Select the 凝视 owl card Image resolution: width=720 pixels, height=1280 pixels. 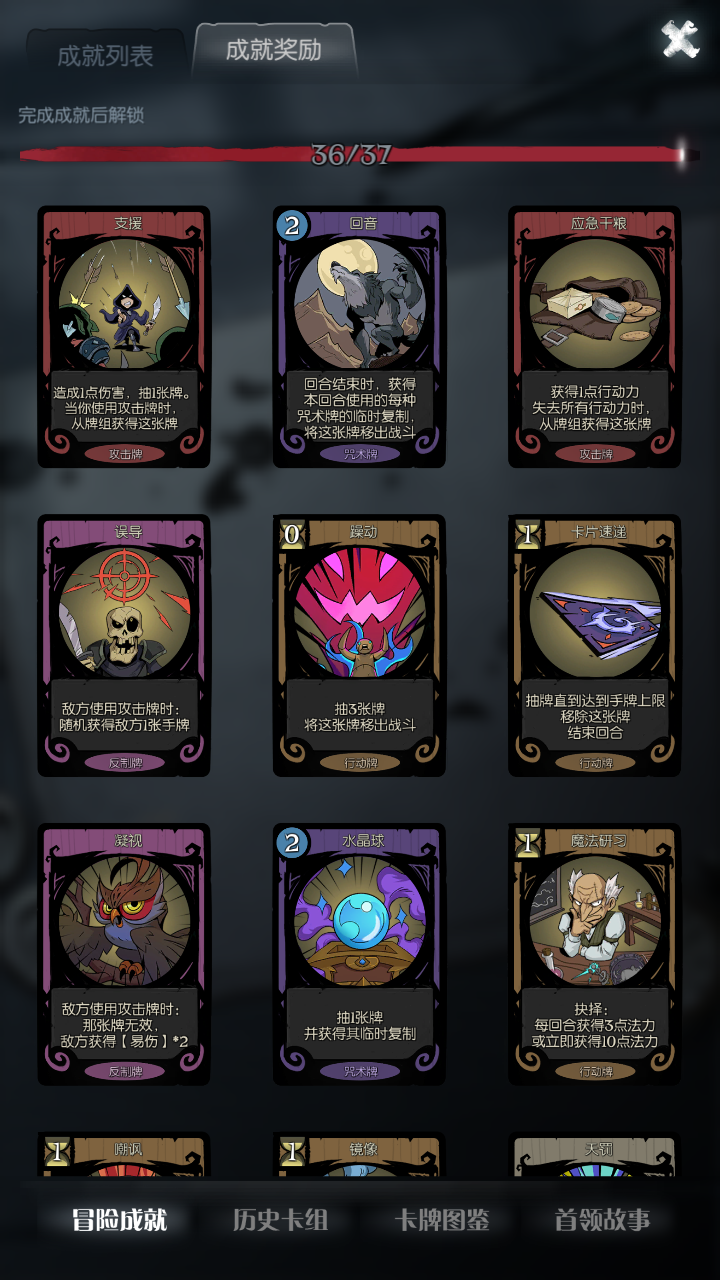(x=124, y=955)
